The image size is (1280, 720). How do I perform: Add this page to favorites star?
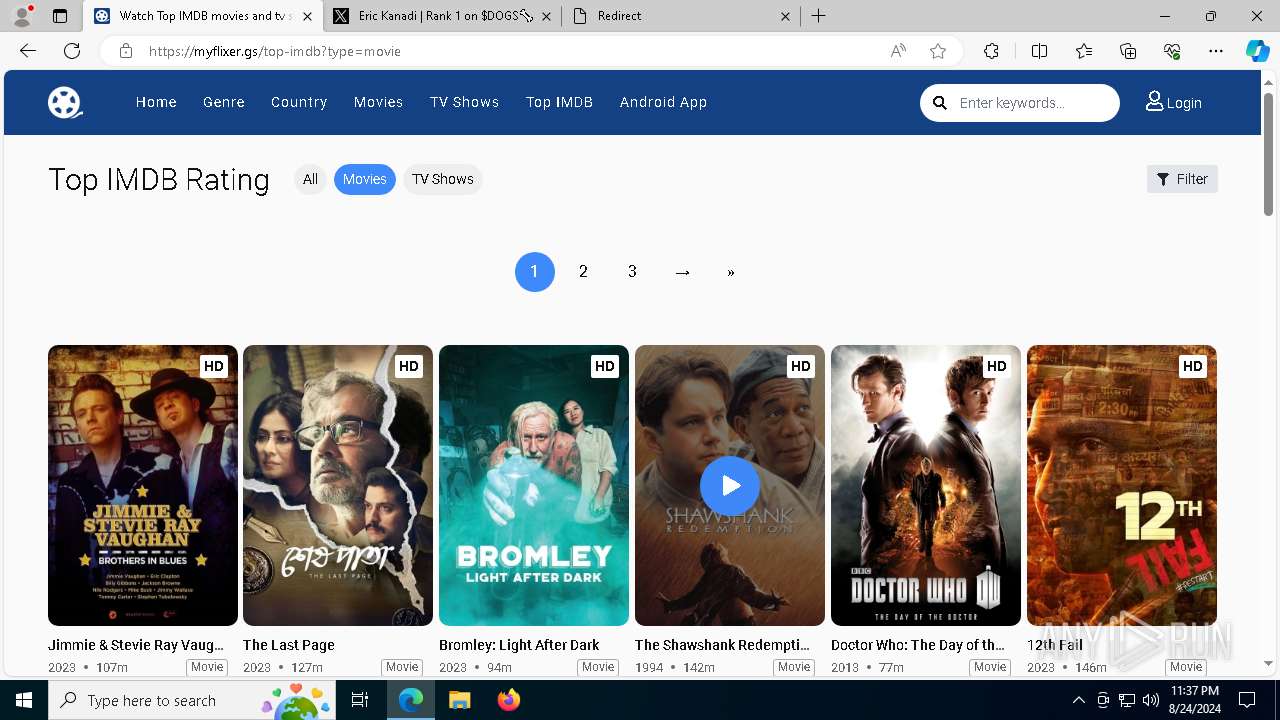coord(938,51)
